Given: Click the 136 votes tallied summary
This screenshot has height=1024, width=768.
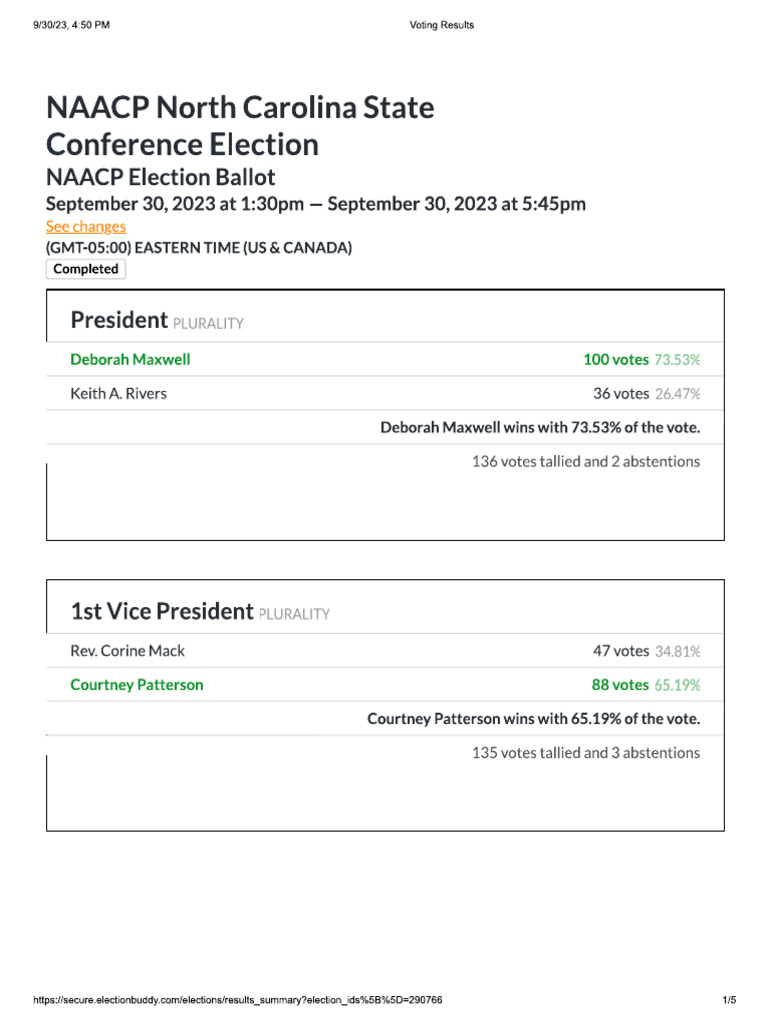Looking at the screenshot, I should point(586,461).
